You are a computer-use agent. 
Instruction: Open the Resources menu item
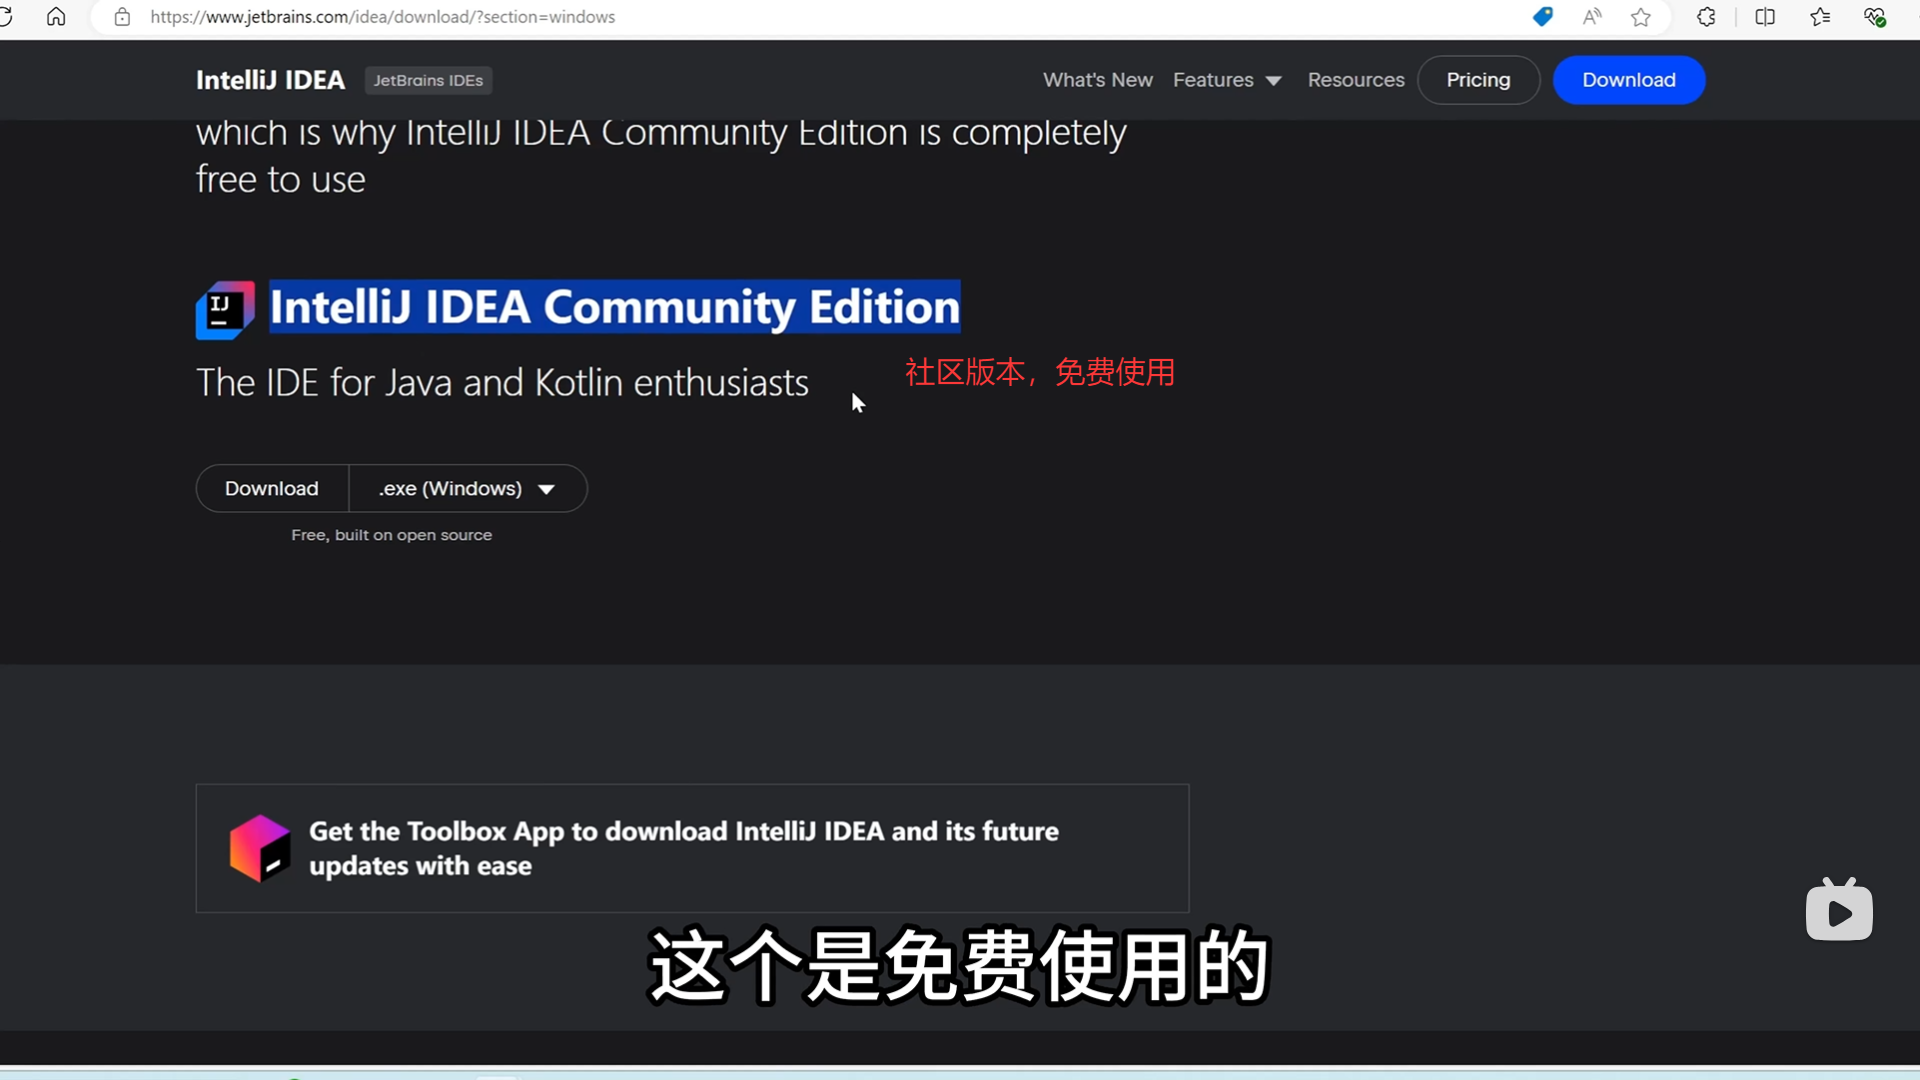coord(1355,80)
